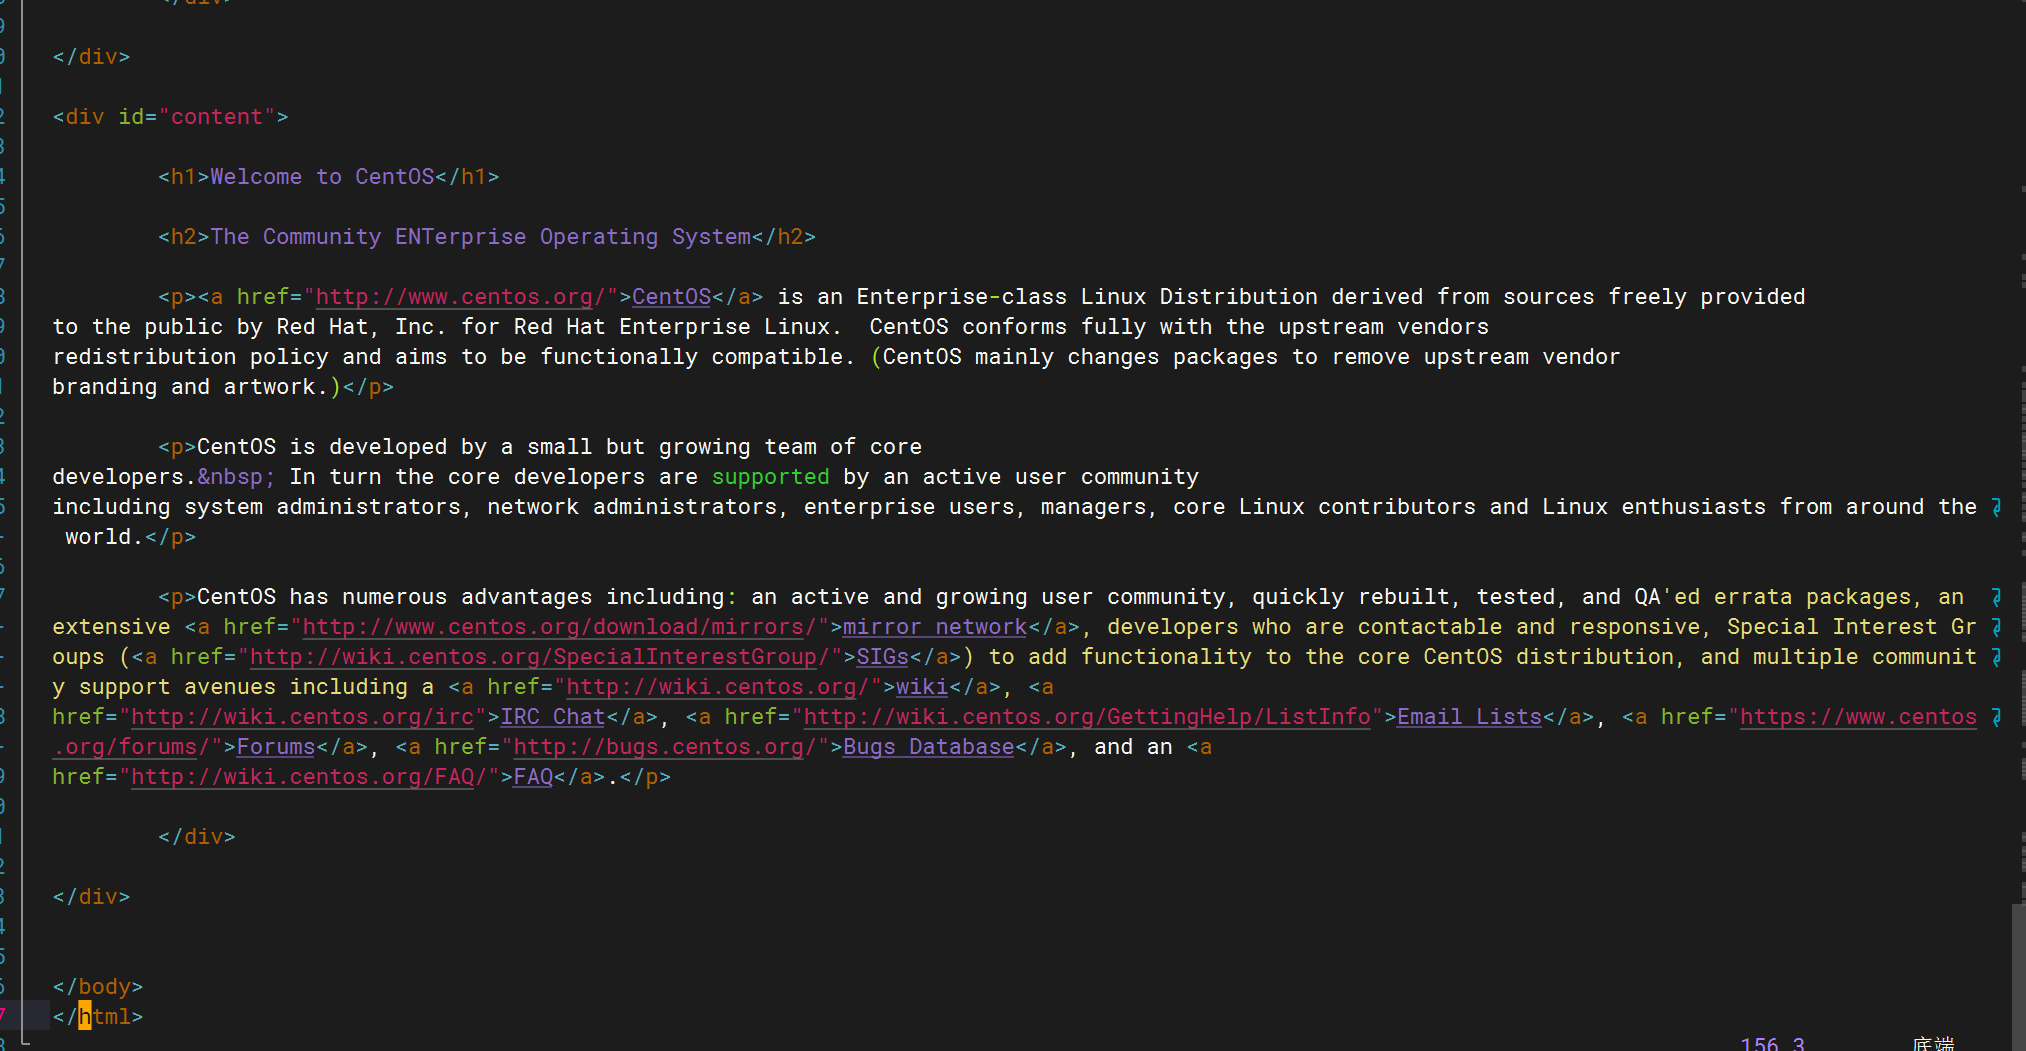Click 'The Community ENTerprise Operating System' heading text
The image size is (2026, 1051).
click(x=480, y=237)
